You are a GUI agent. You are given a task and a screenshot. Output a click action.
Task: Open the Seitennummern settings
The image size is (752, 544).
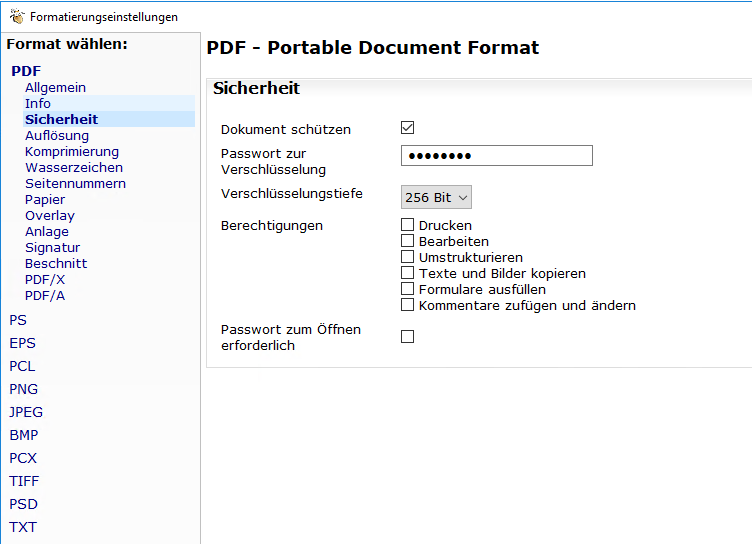point(75,184)
